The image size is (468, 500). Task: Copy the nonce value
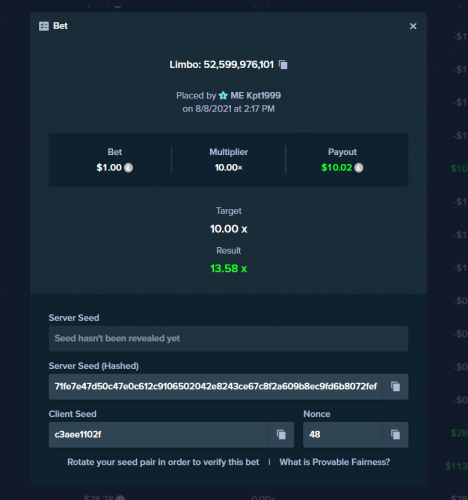395,435
